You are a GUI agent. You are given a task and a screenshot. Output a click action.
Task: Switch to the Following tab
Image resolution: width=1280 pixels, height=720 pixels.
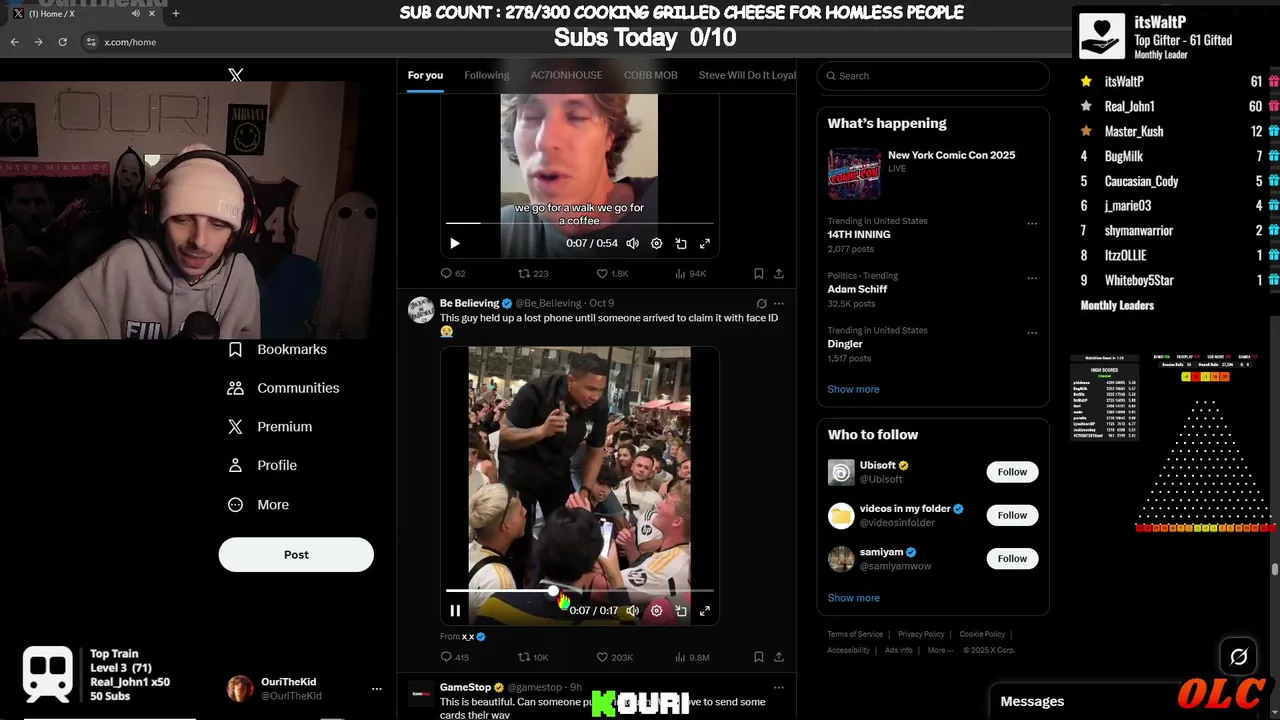[x=486, y=75]
